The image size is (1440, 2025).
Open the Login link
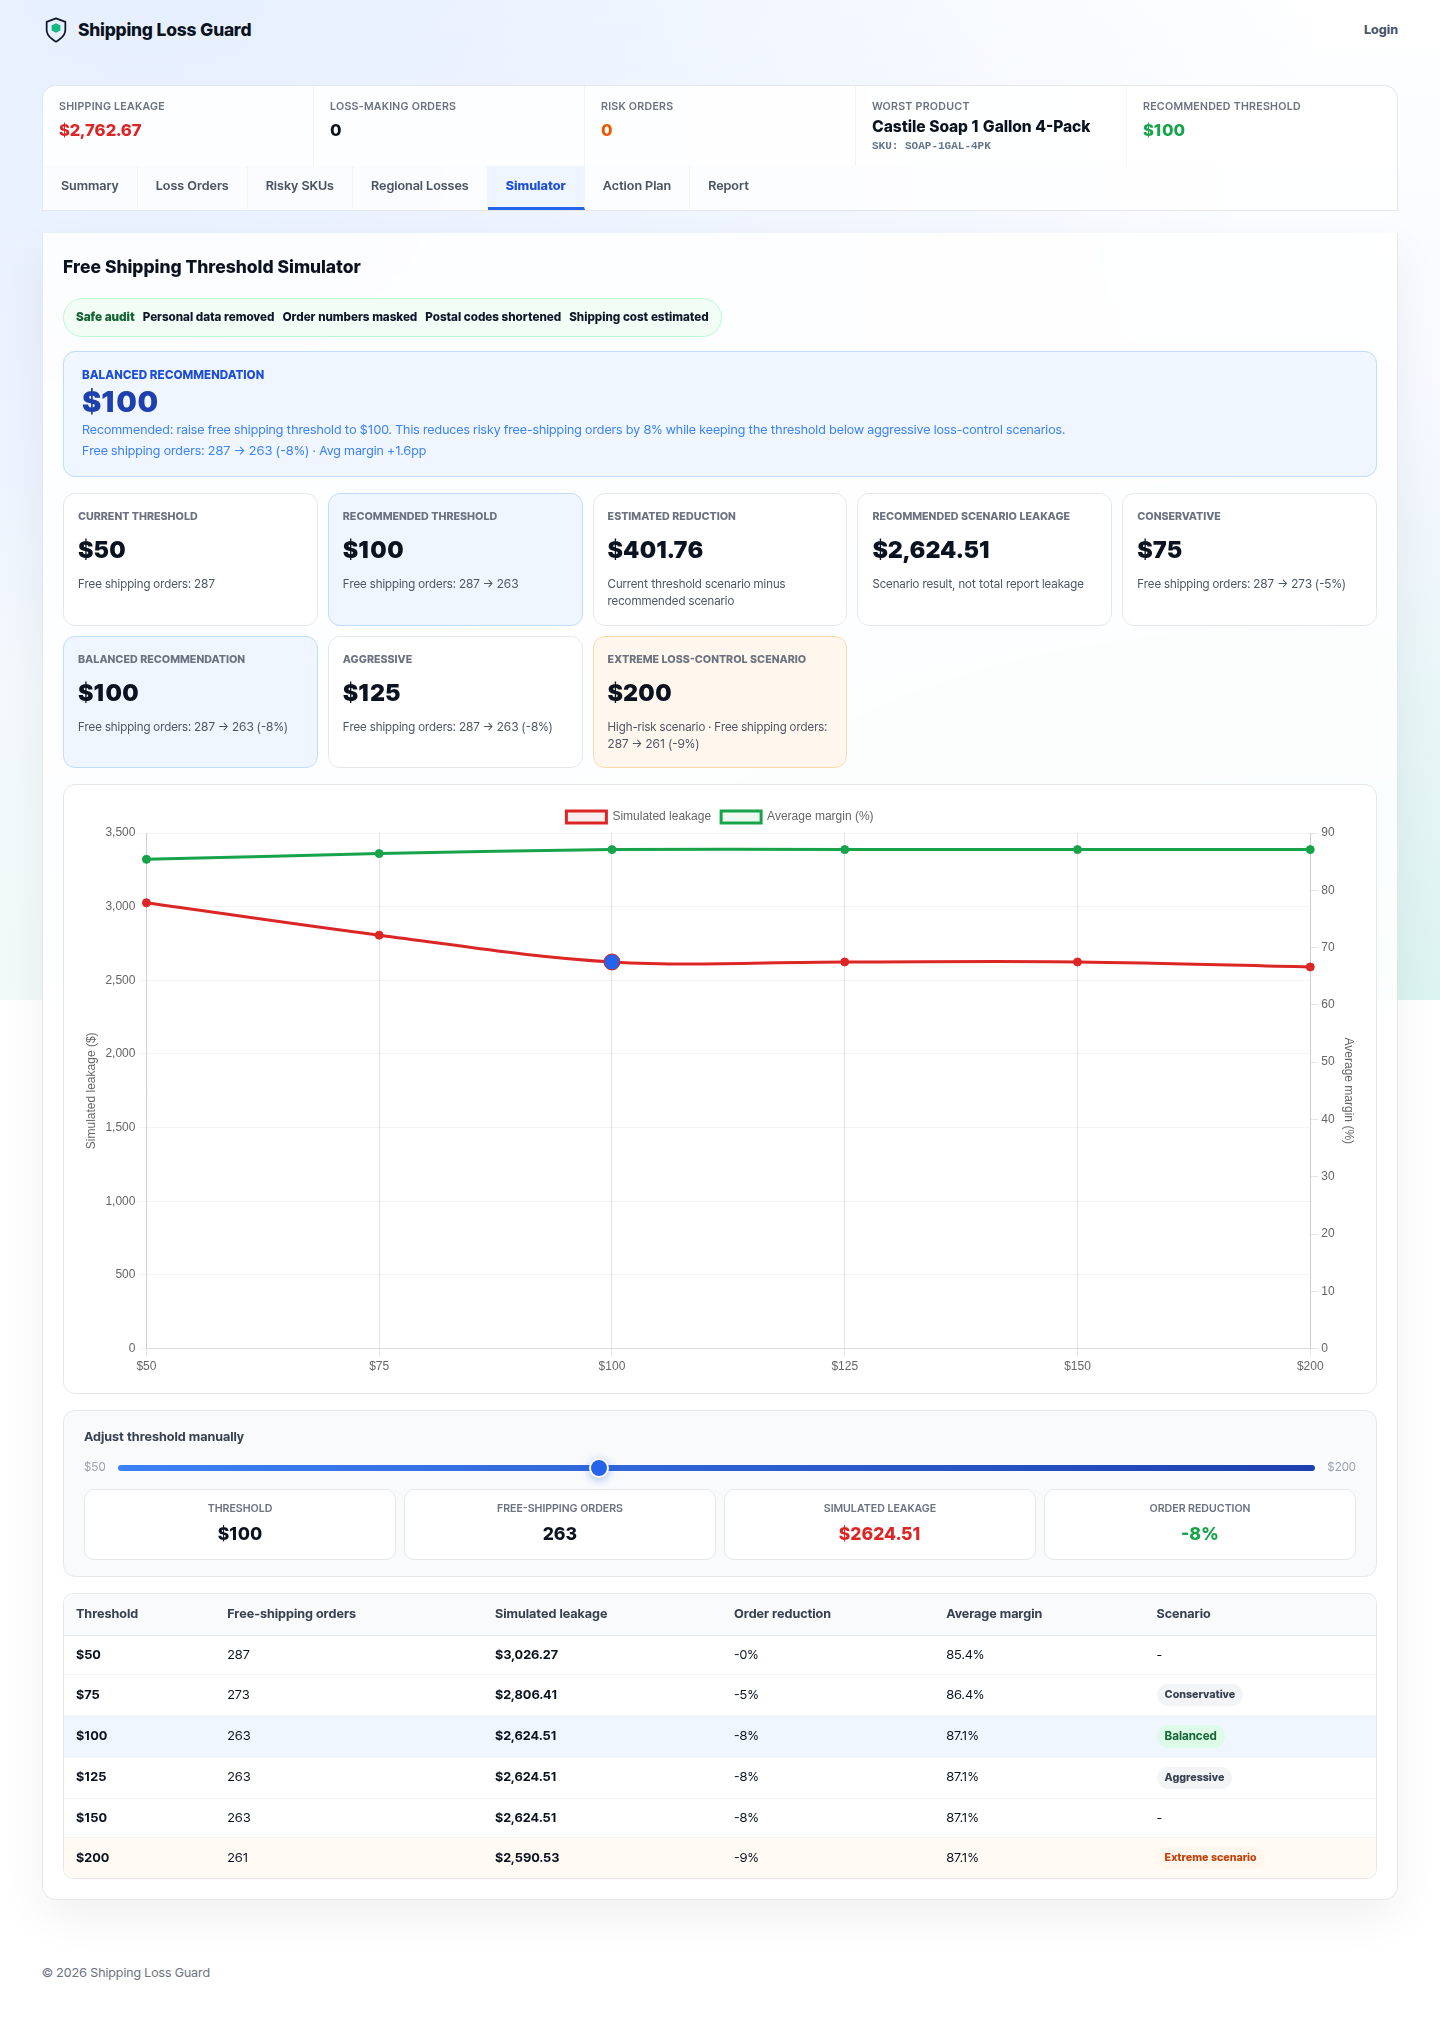coord(1380,30)
